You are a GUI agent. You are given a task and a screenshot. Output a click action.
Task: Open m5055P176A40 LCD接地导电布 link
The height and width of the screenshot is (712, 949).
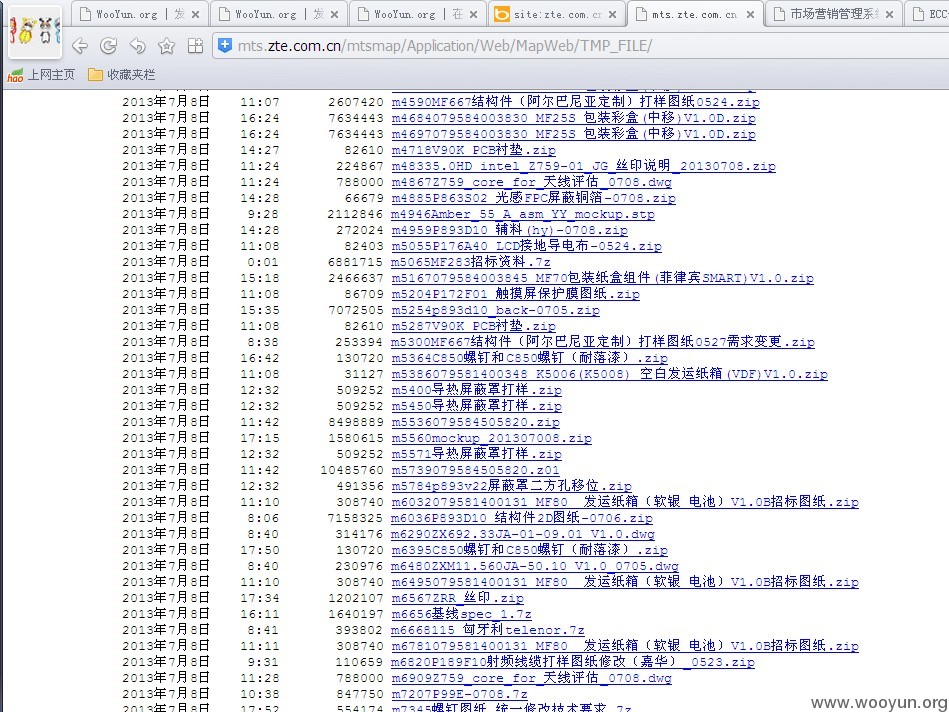tap(527, 246)
